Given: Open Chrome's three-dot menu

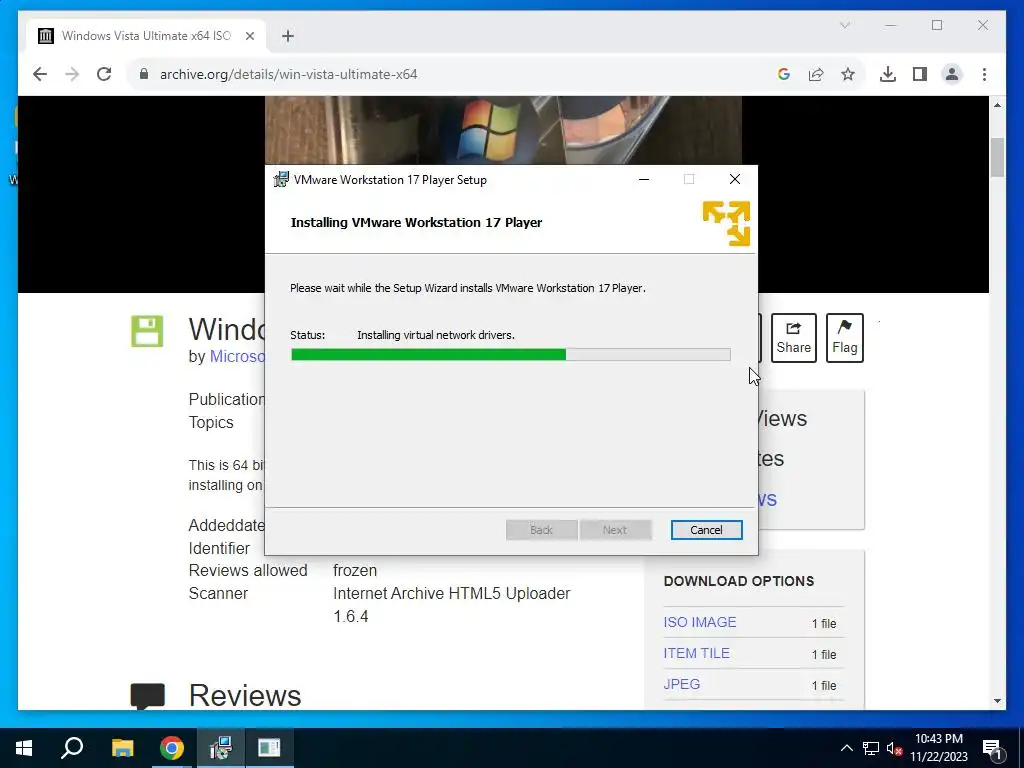Looking at the screenshot, I should click(x=984, y=74).
